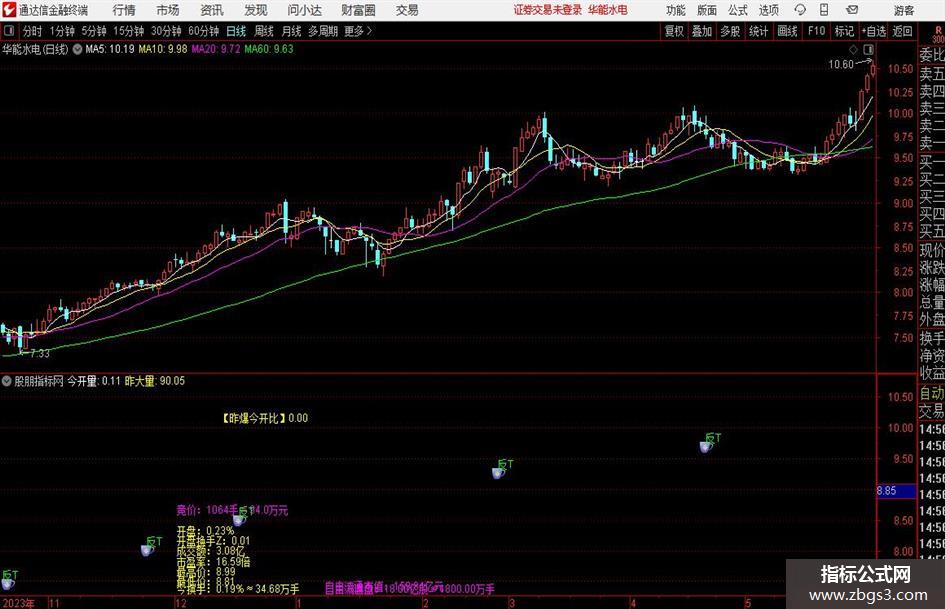Screen dimensions: 945x609
Task: Click the 复权 toolbar button
Action: tap(674, 31)
